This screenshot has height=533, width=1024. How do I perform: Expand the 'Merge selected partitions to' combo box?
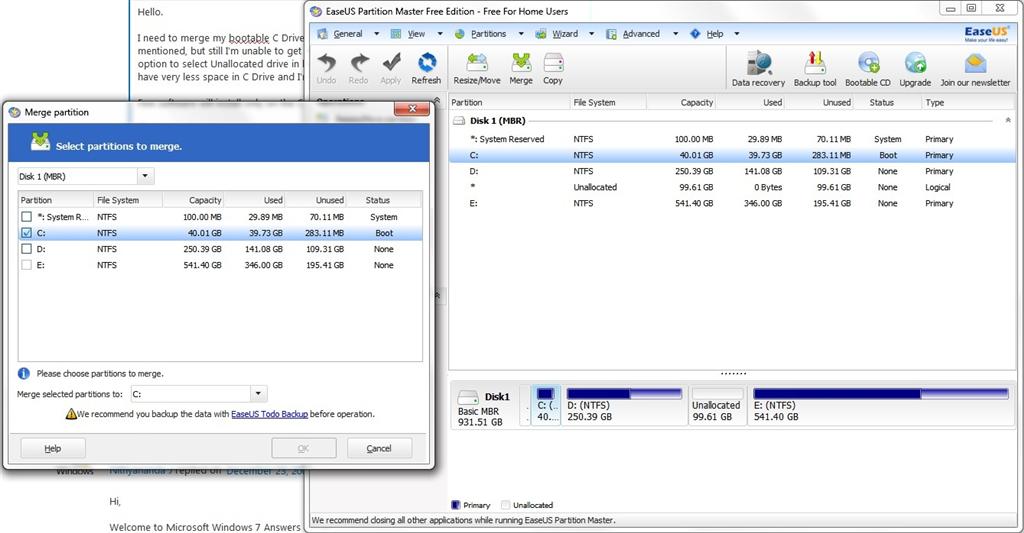coord(258,393)
